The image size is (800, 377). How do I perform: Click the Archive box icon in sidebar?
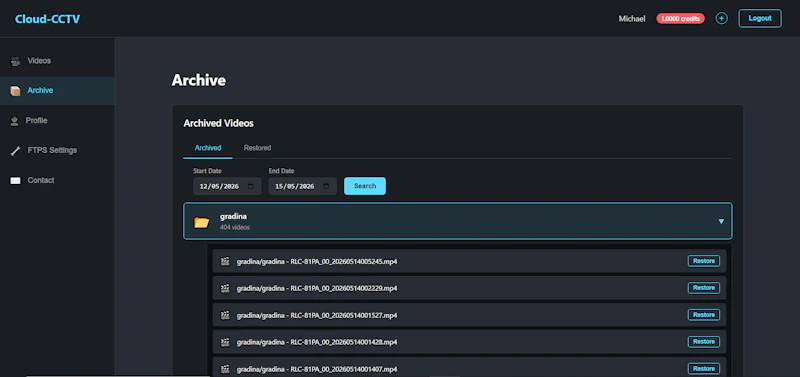coord(15,91)
